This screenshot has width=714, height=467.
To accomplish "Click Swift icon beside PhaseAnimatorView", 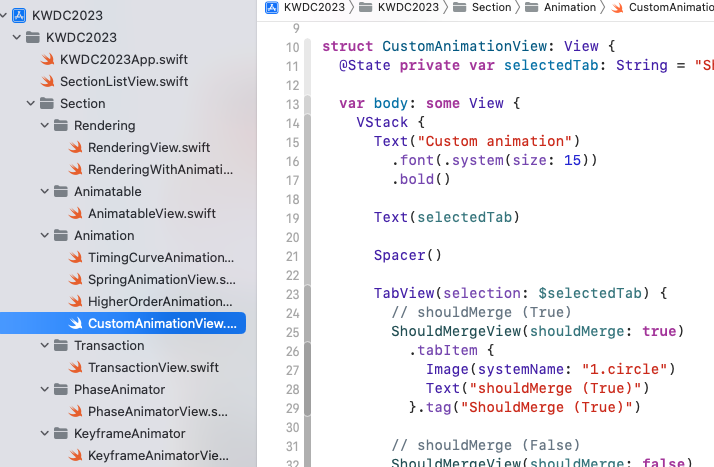I will point(75,411).
